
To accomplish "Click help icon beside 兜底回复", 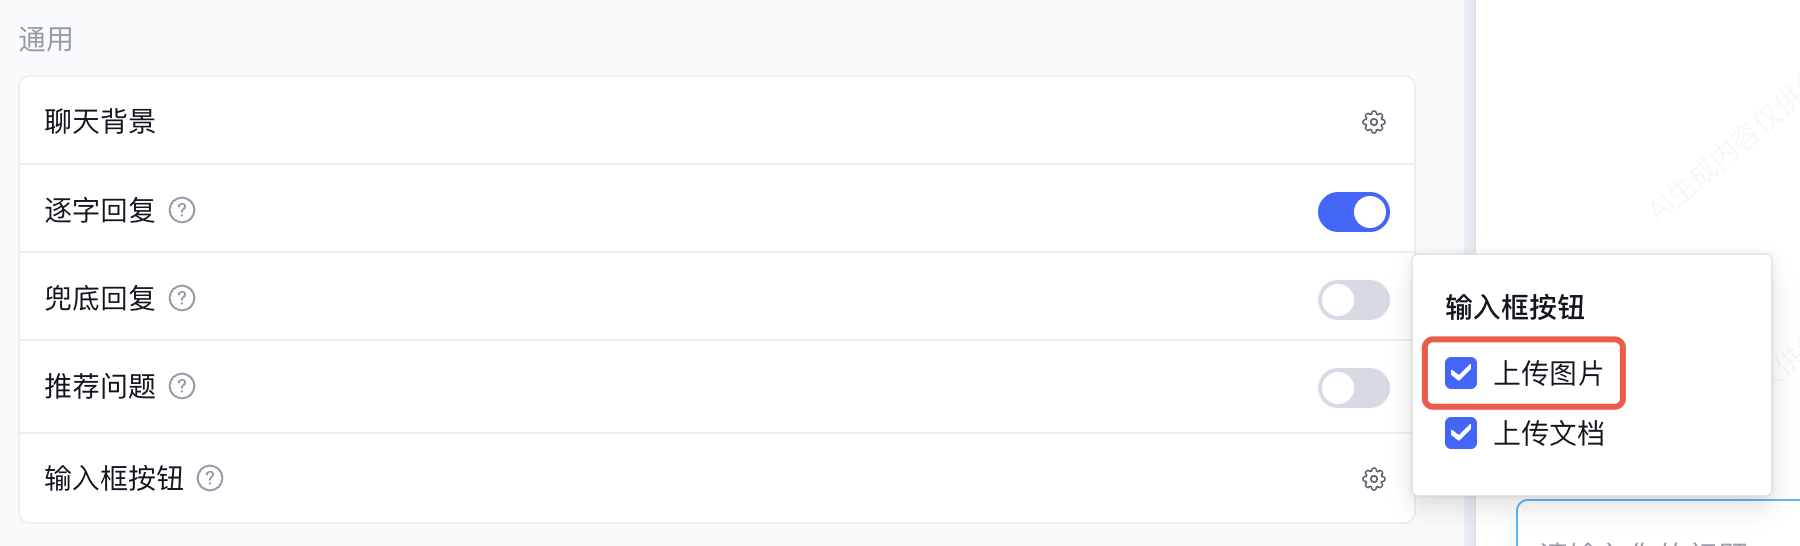I will 182,298.
